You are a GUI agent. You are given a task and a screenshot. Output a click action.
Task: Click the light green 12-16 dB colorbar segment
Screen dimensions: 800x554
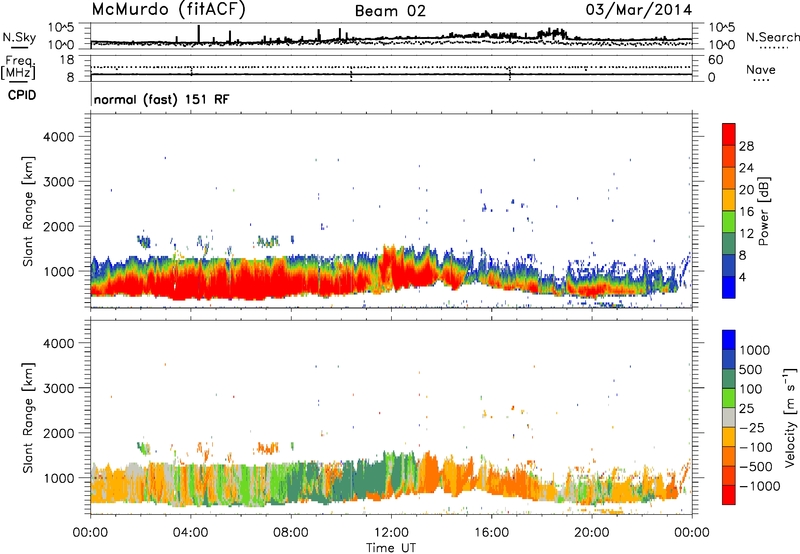(729, 221)
